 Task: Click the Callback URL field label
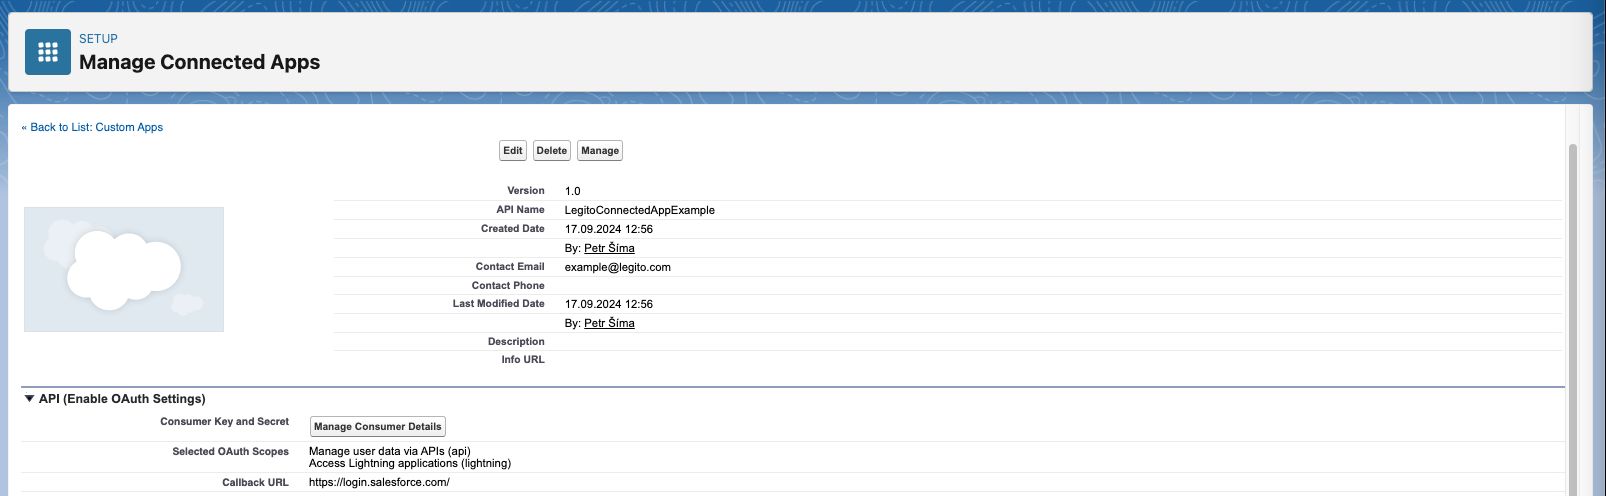pyautogui.click(x=255, y=482)
